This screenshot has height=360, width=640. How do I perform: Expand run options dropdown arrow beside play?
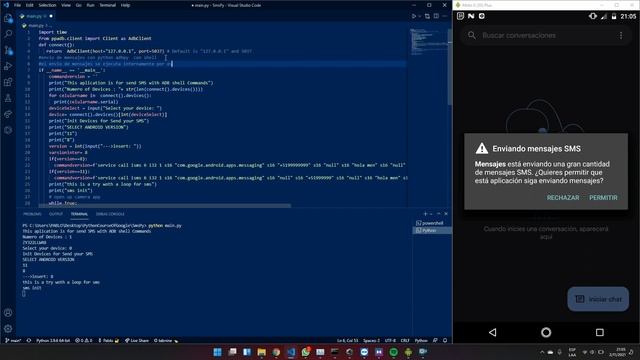click(x=420, y=16)
